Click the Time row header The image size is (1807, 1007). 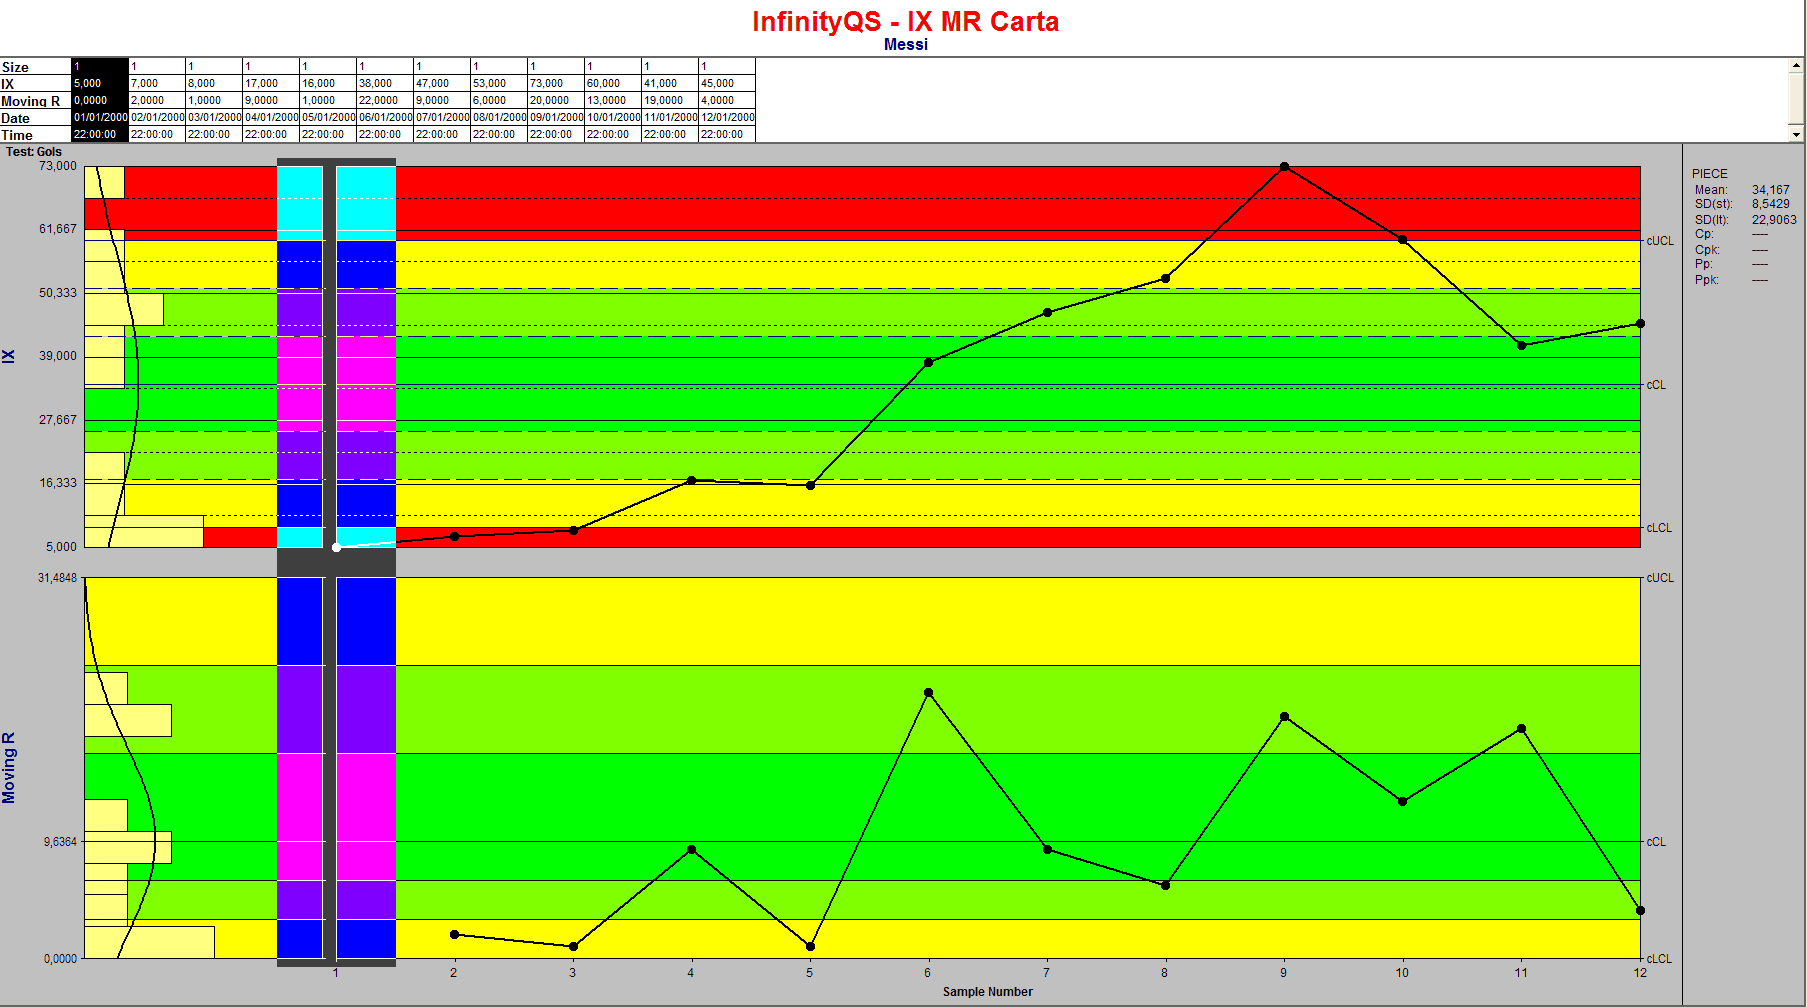35,135
